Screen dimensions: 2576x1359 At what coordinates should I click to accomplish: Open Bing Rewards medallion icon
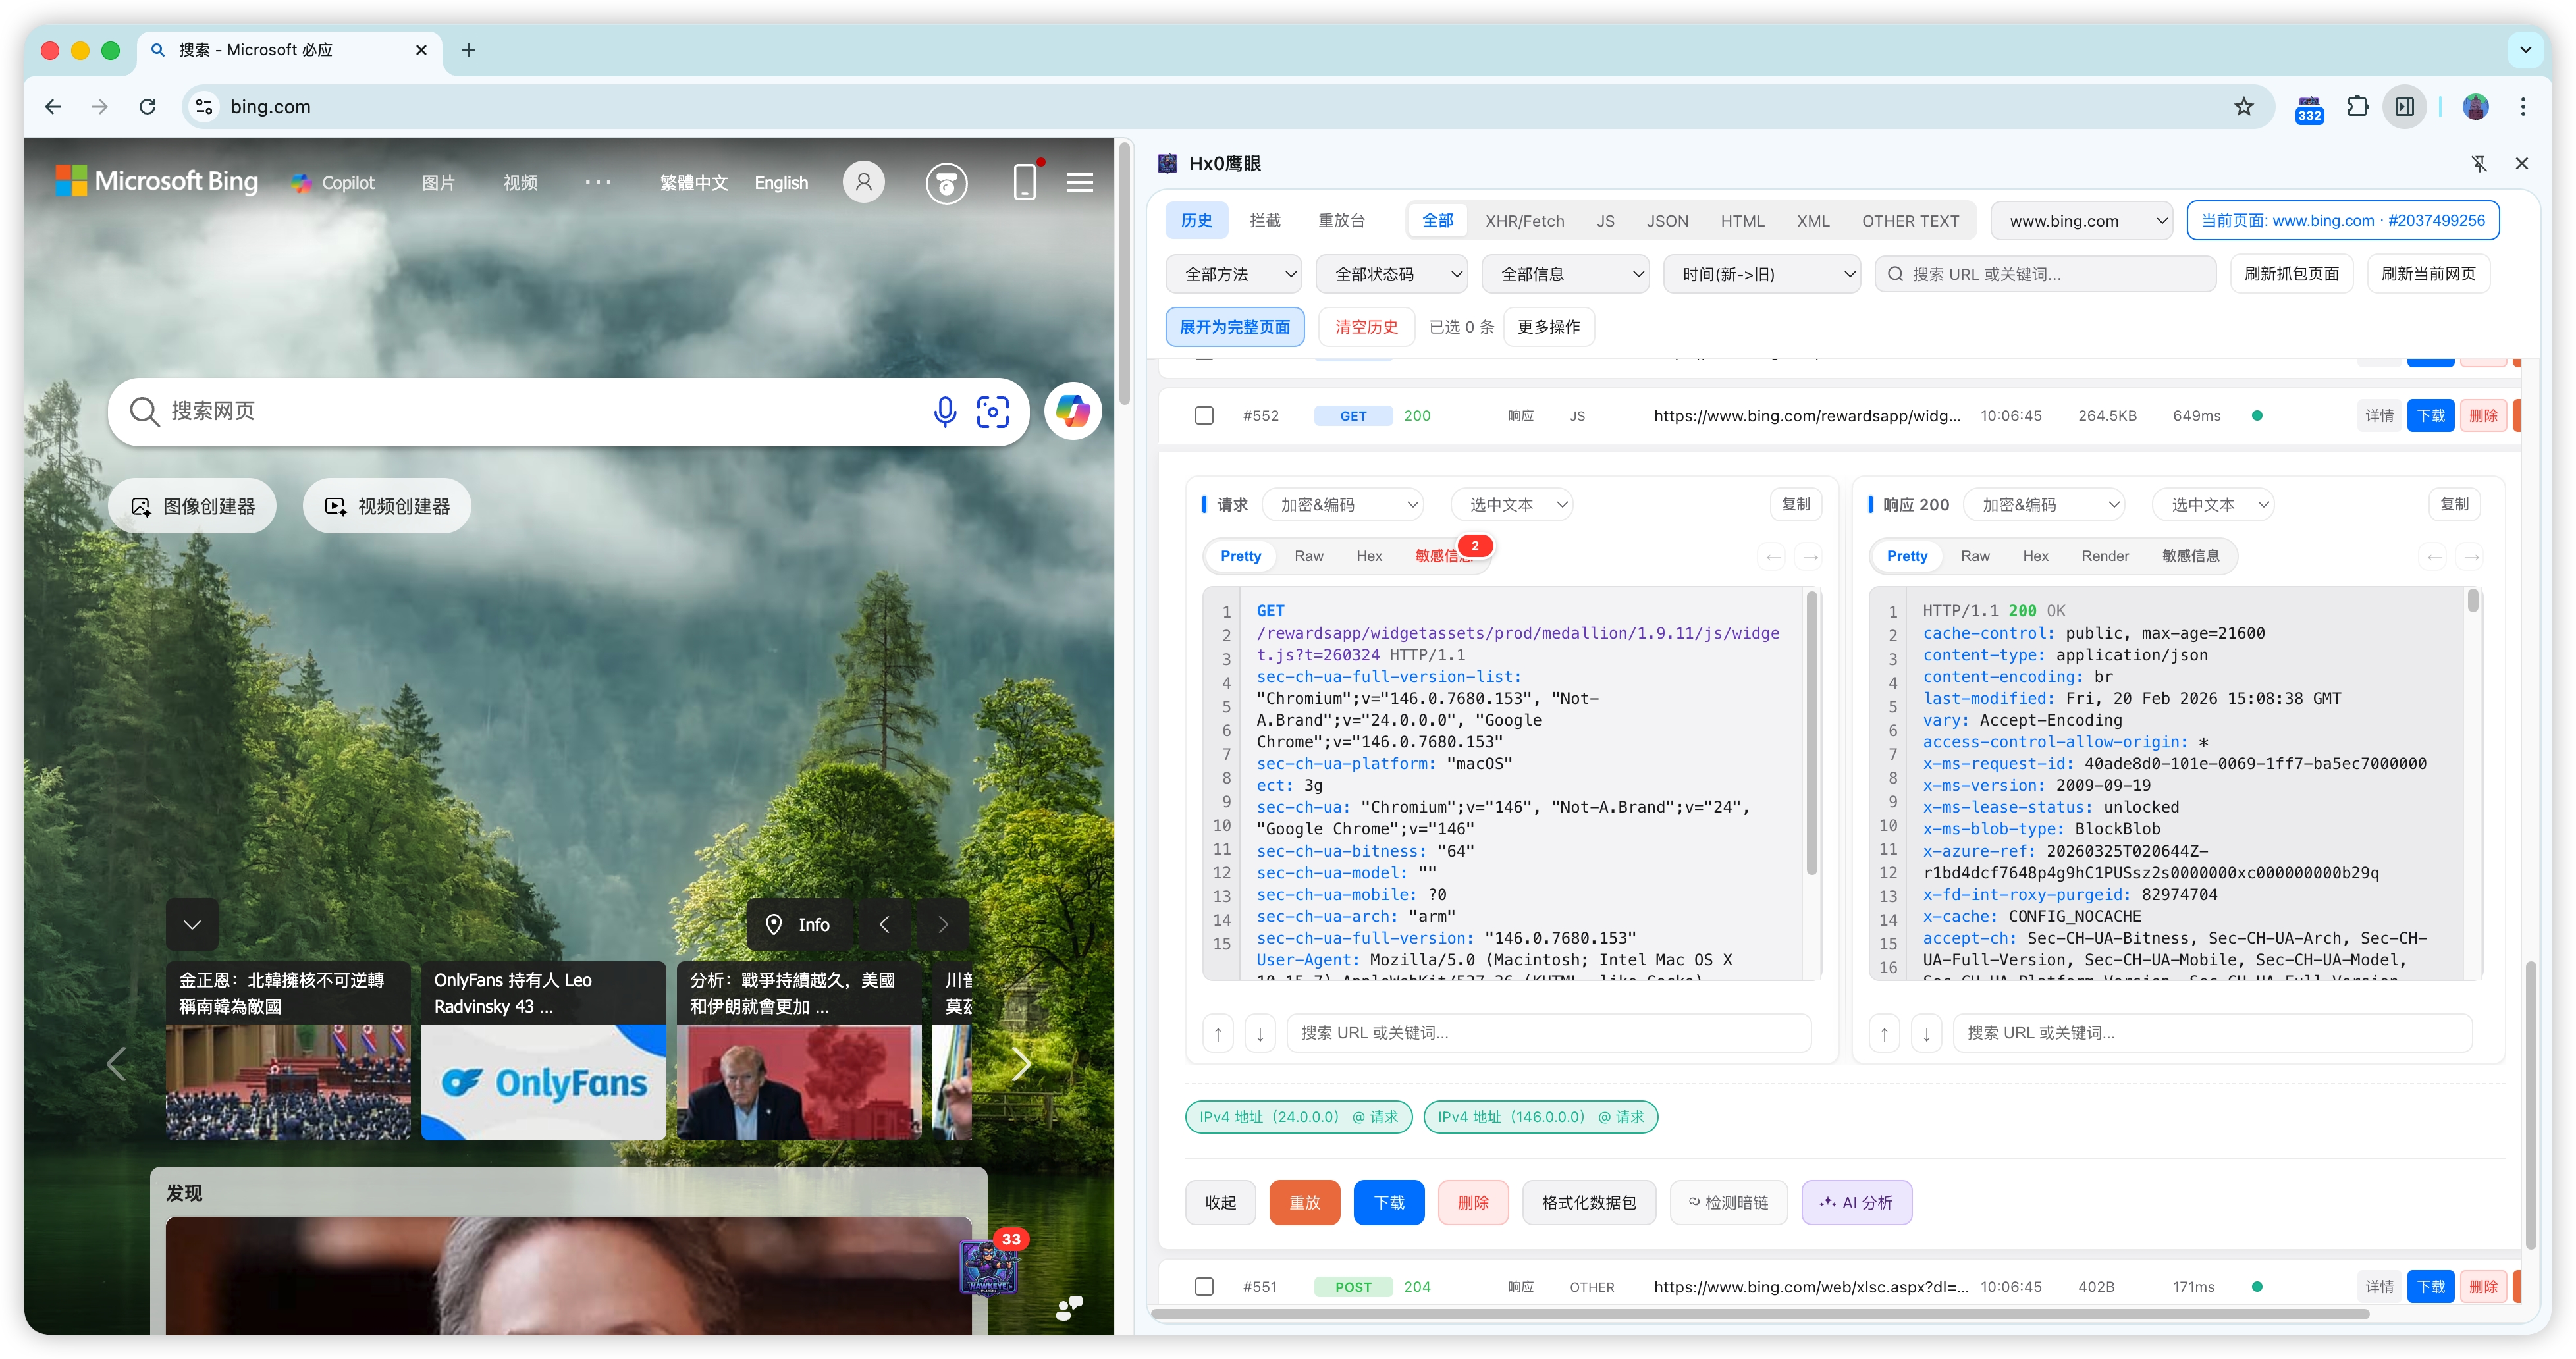(x=946, y=183)
